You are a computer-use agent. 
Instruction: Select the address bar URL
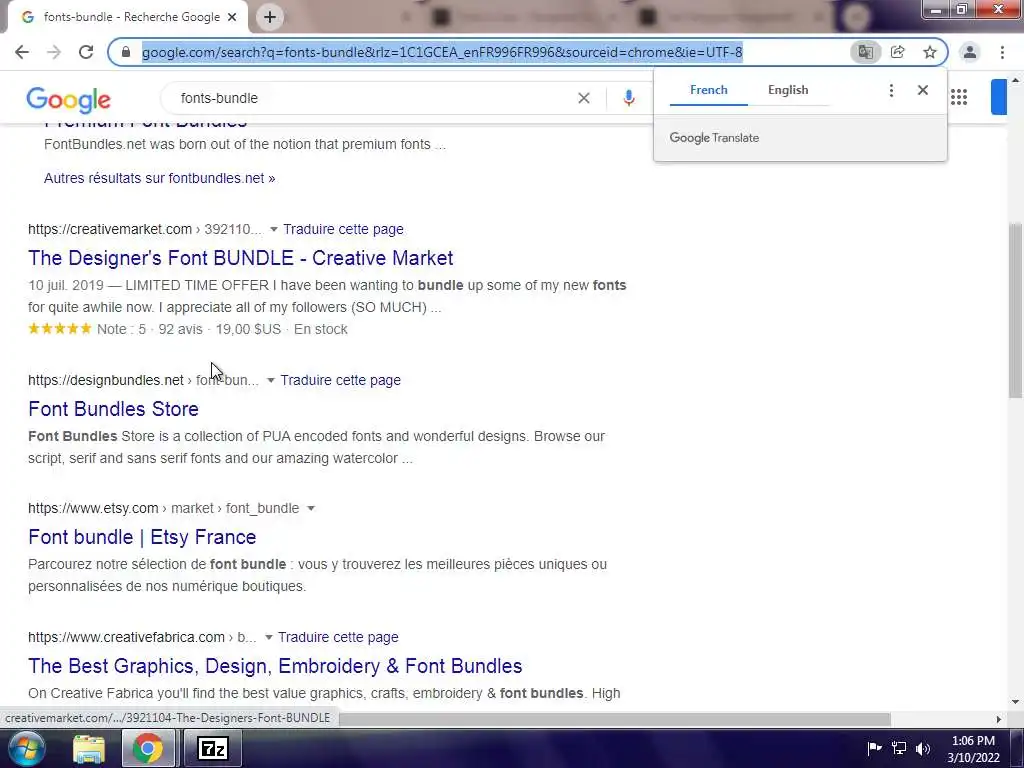coord(442,52)
